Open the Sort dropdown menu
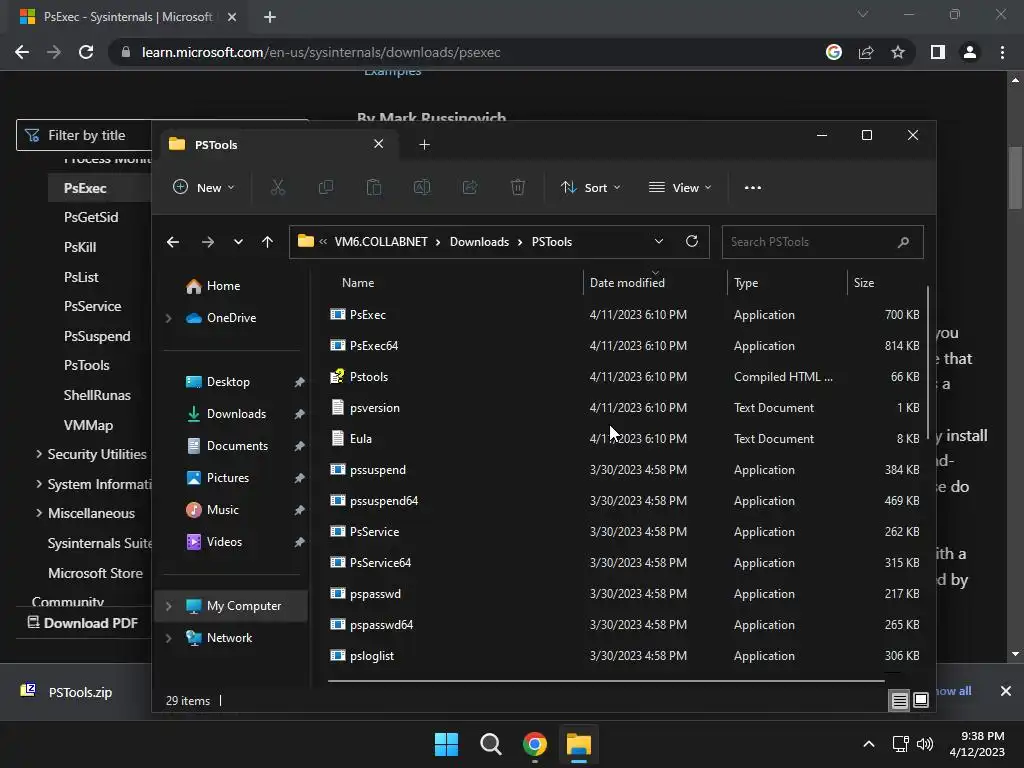 (x=590, y=187)
